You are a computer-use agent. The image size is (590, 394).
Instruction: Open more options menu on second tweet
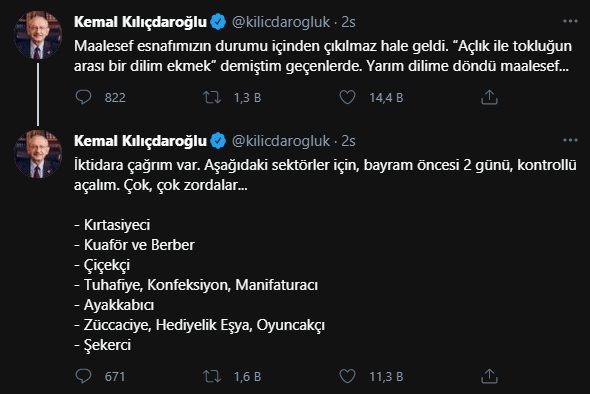pos(570,140)
